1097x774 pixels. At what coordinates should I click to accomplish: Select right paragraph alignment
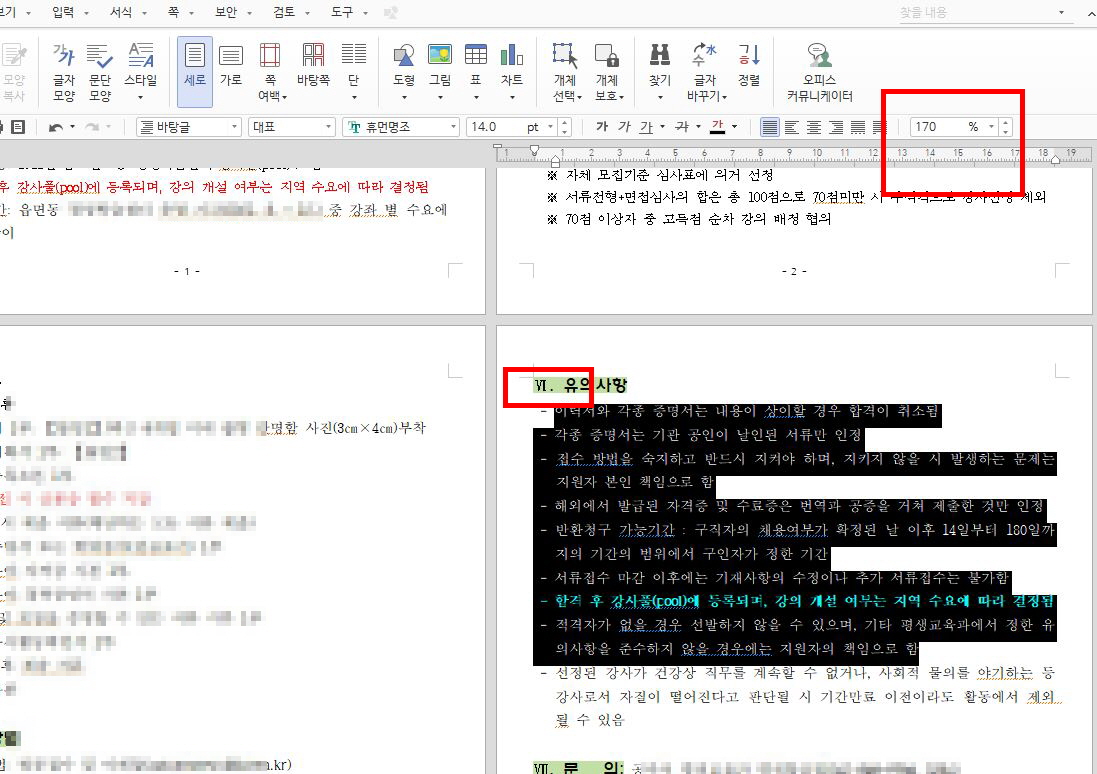pyautogui.click(x=836, y=127)
